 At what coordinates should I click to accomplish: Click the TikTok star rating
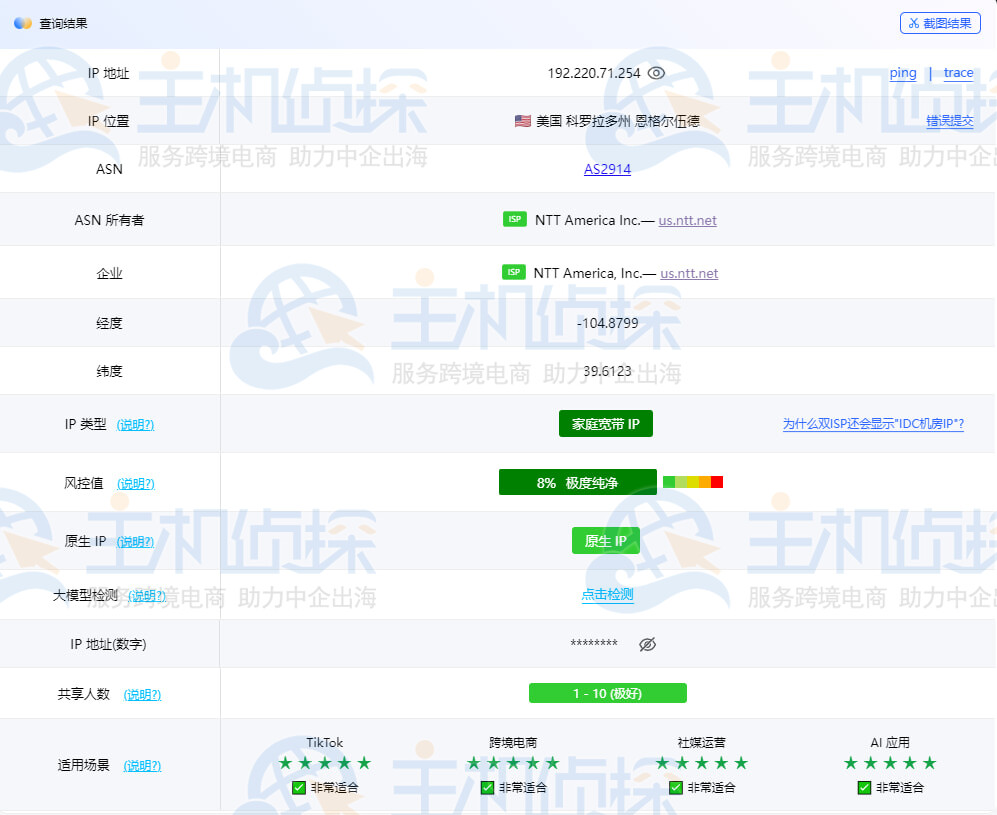point(325,763)
